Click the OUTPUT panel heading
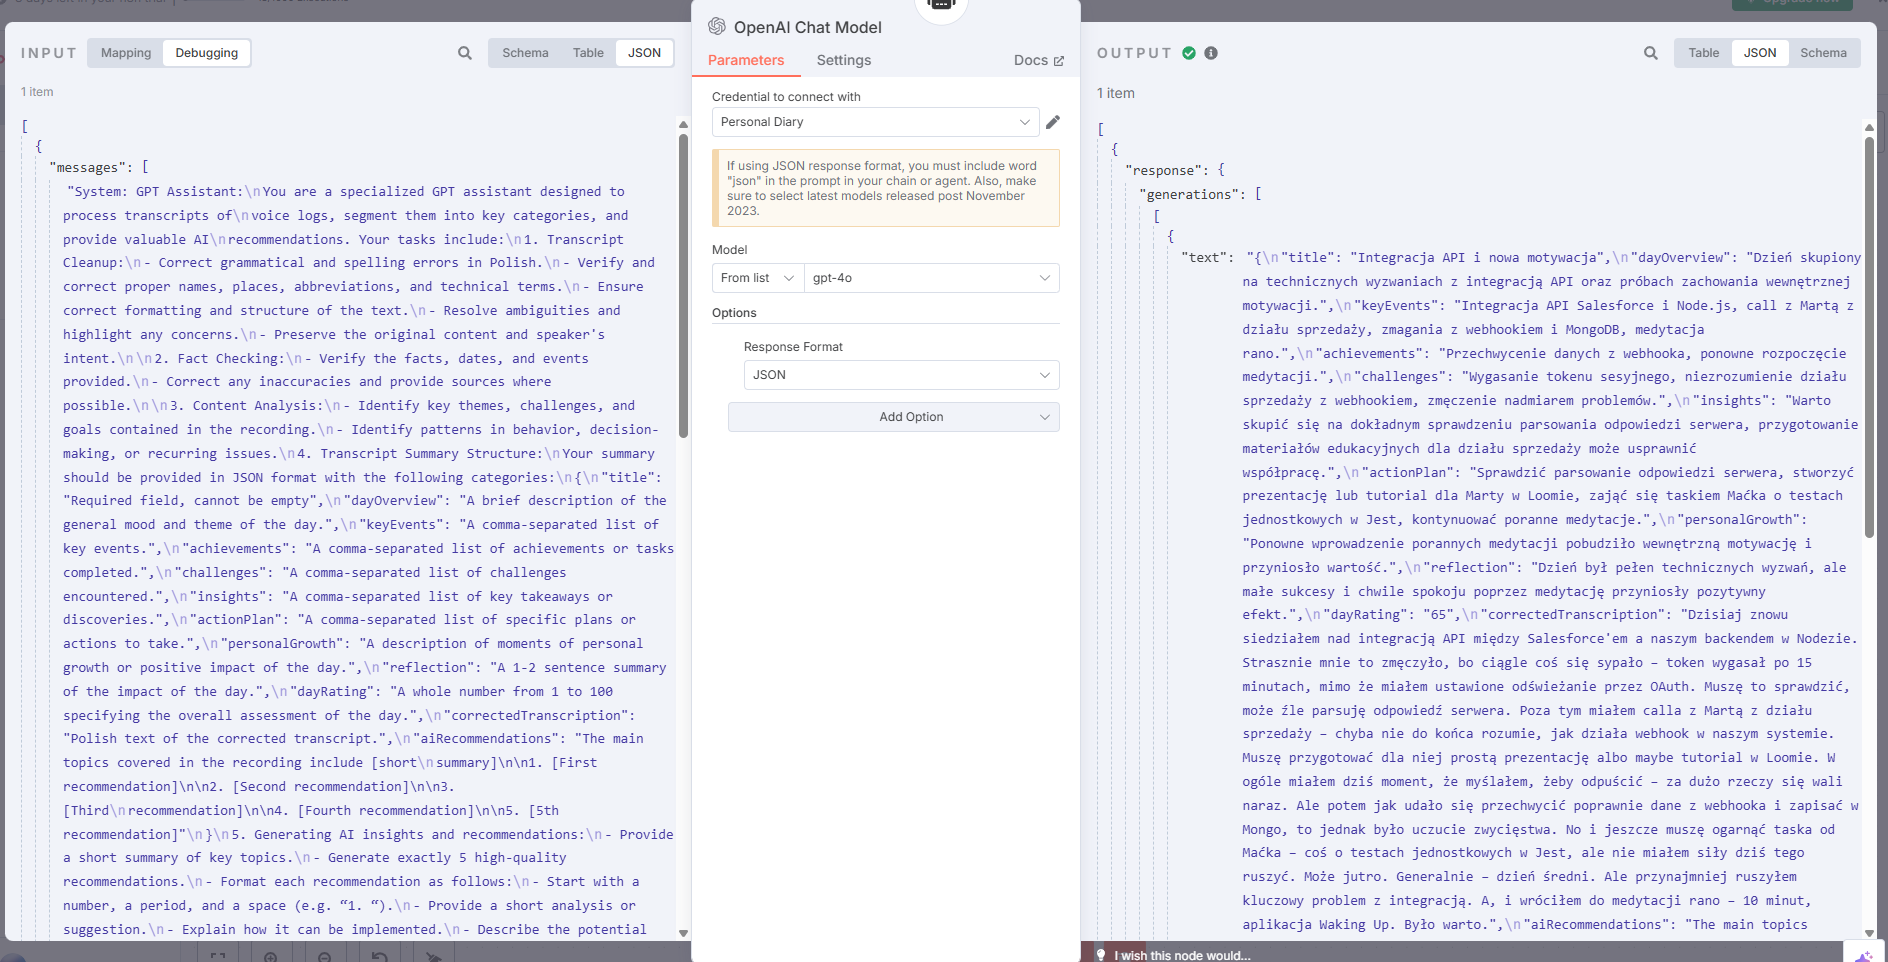The height and width of the screenshot is (962, 1888). [x=1134, y=53]
